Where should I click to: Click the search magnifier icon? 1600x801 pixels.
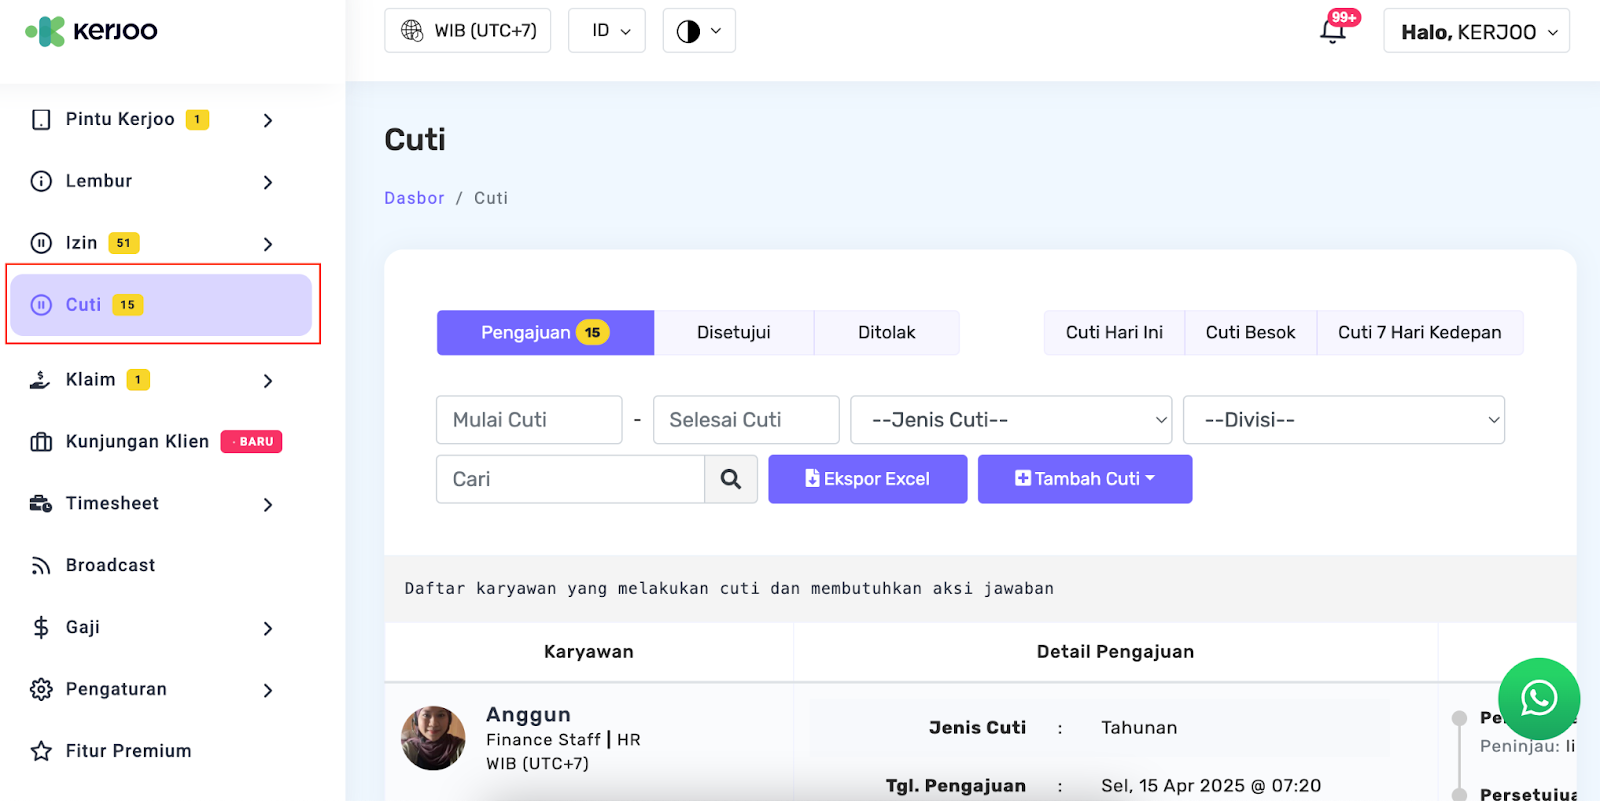[731, 479]
